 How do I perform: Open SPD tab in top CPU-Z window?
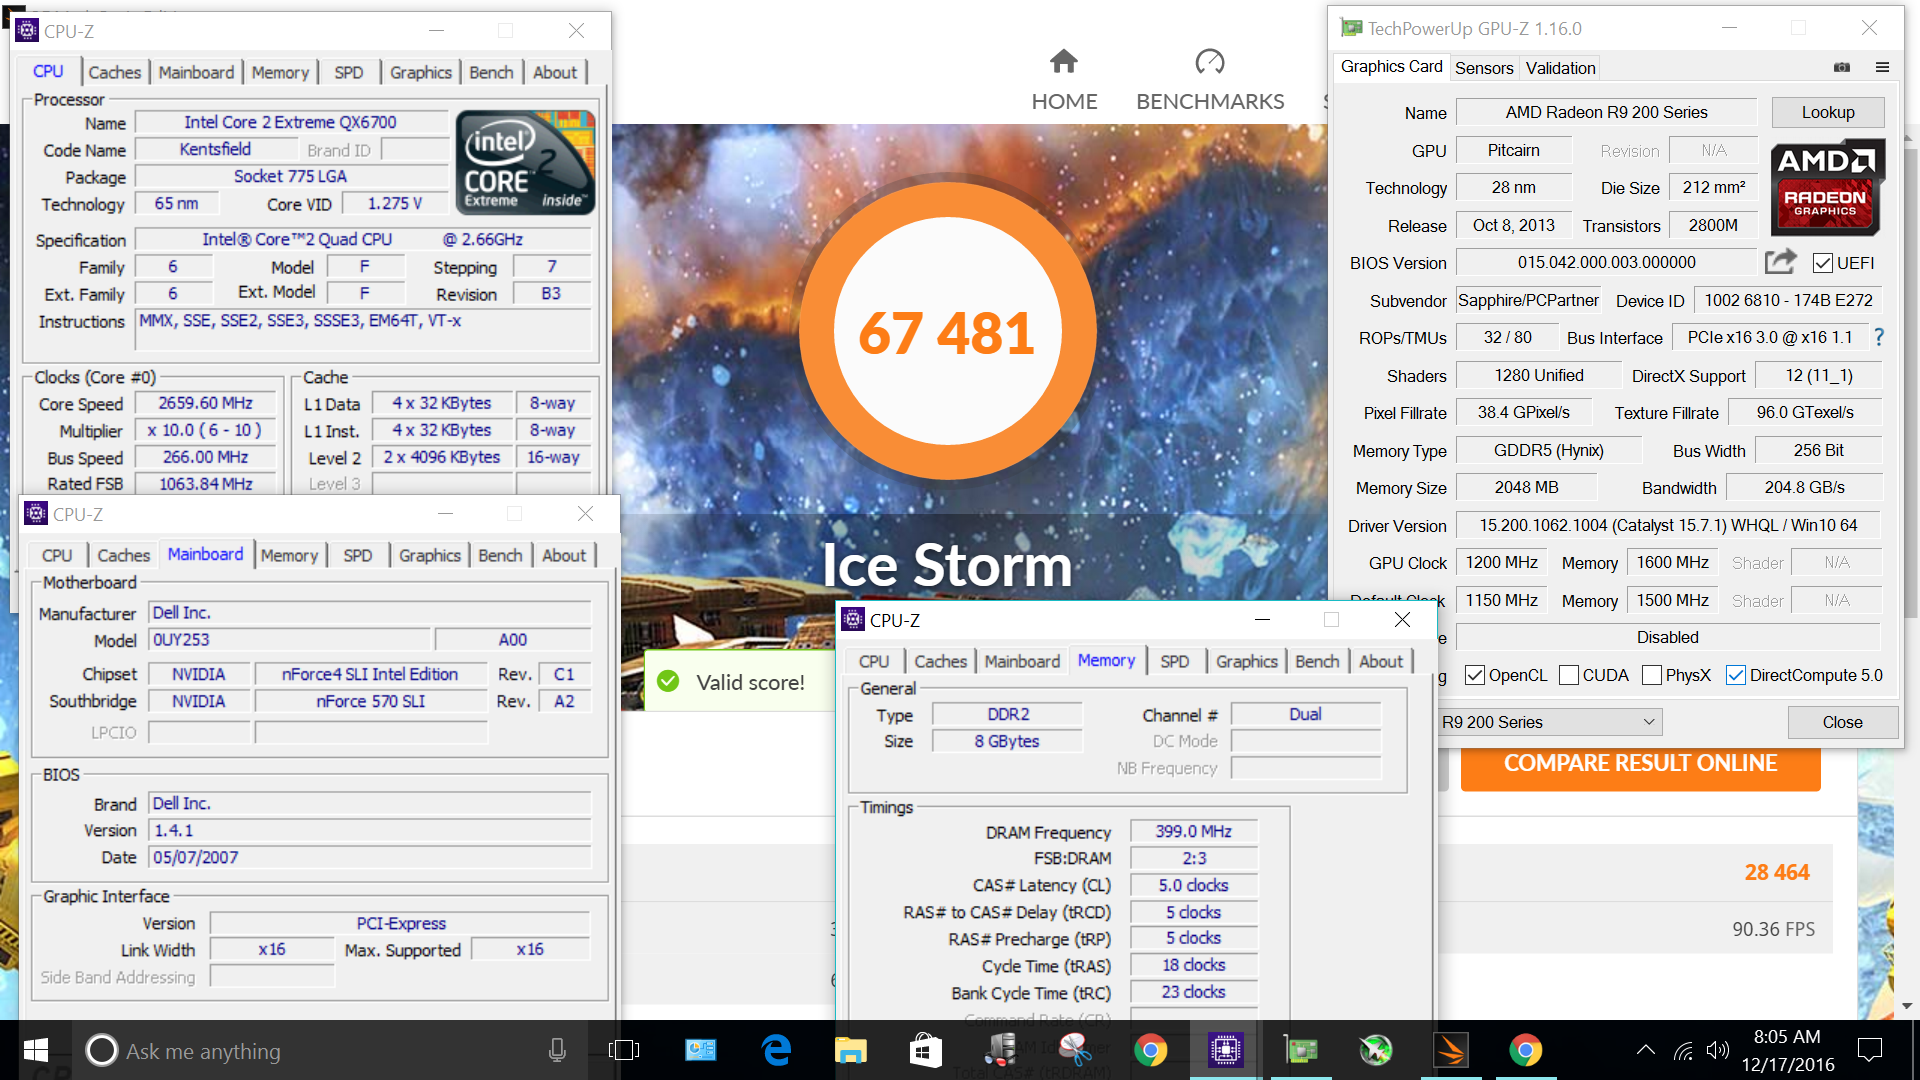[348, 72]
